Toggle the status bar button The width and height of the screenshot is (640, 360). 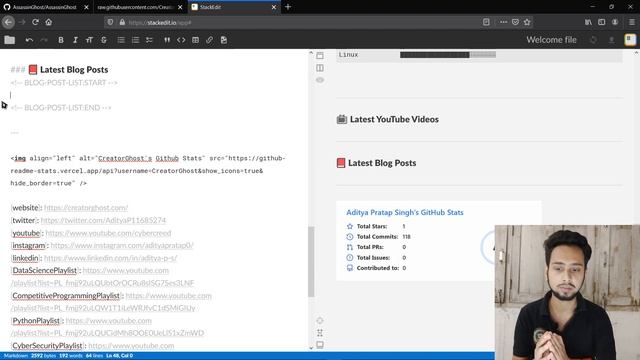320,345
